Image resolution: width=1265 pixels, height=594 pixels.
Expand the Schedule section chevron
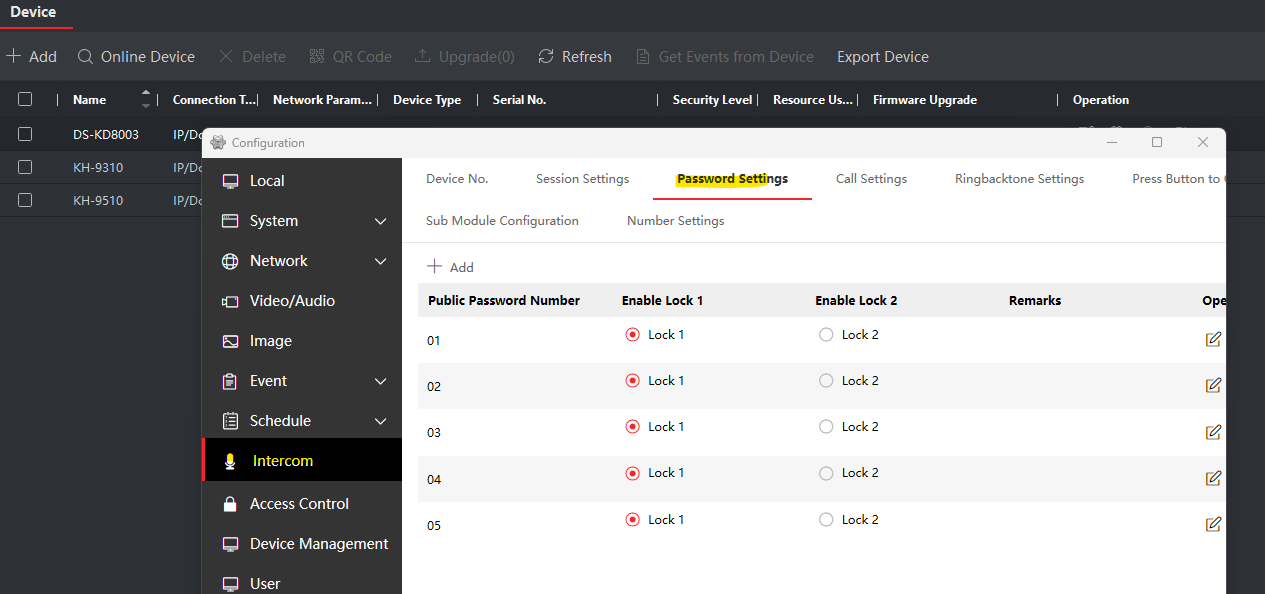pos(380,421)
